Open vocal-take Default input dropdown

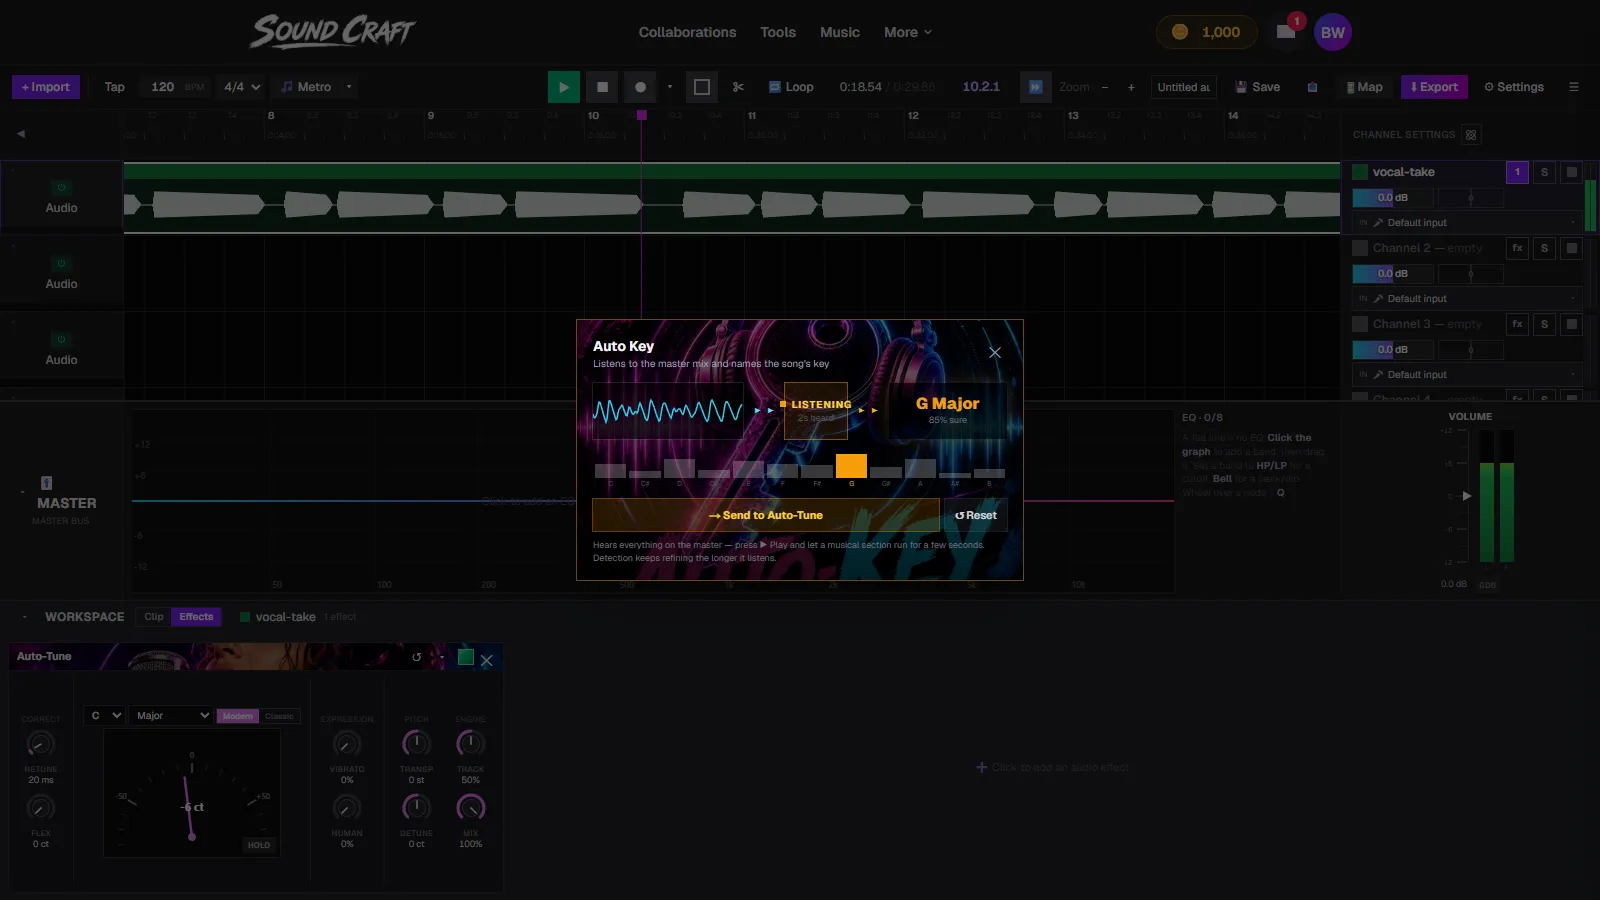(x=1467, y=222)
